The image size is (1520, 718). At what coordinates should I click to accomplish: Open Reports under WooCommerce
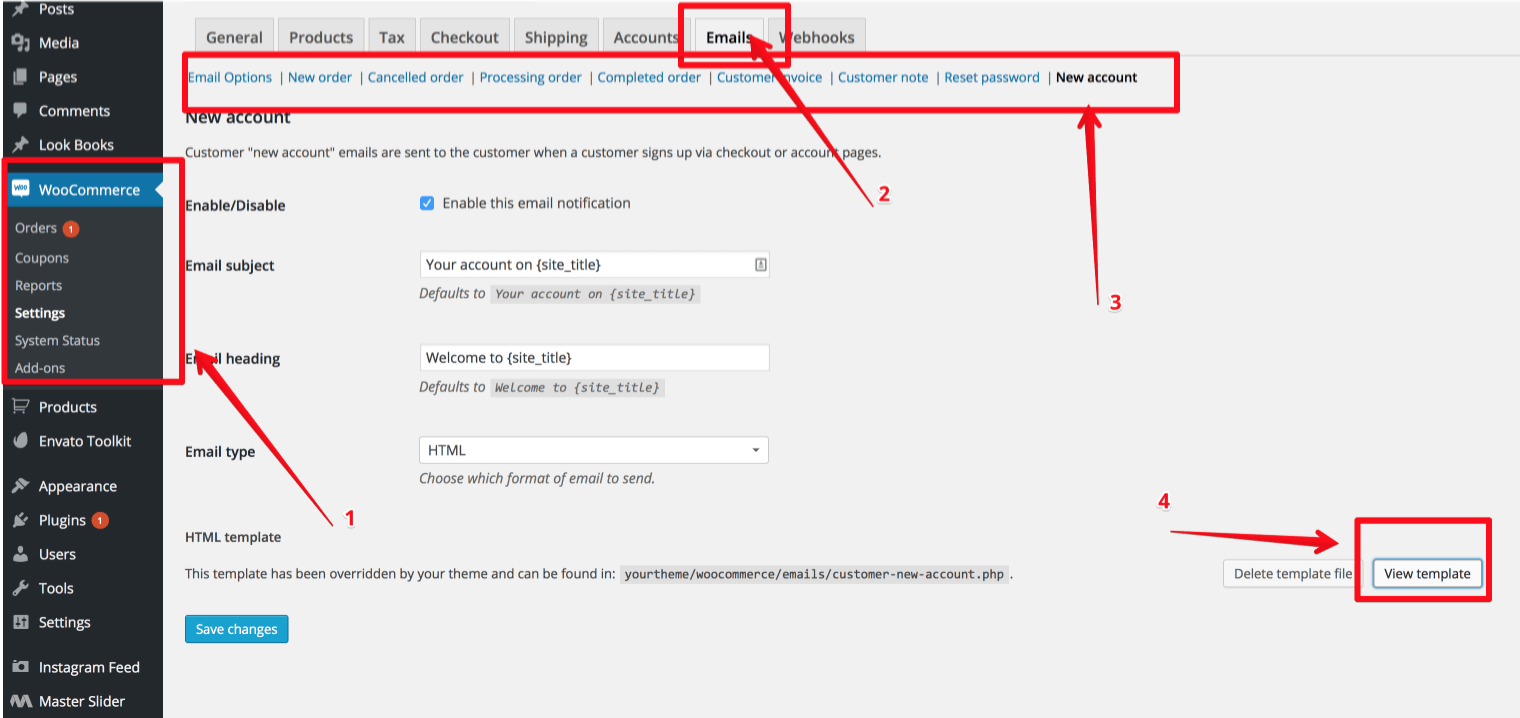pos(39,285)
